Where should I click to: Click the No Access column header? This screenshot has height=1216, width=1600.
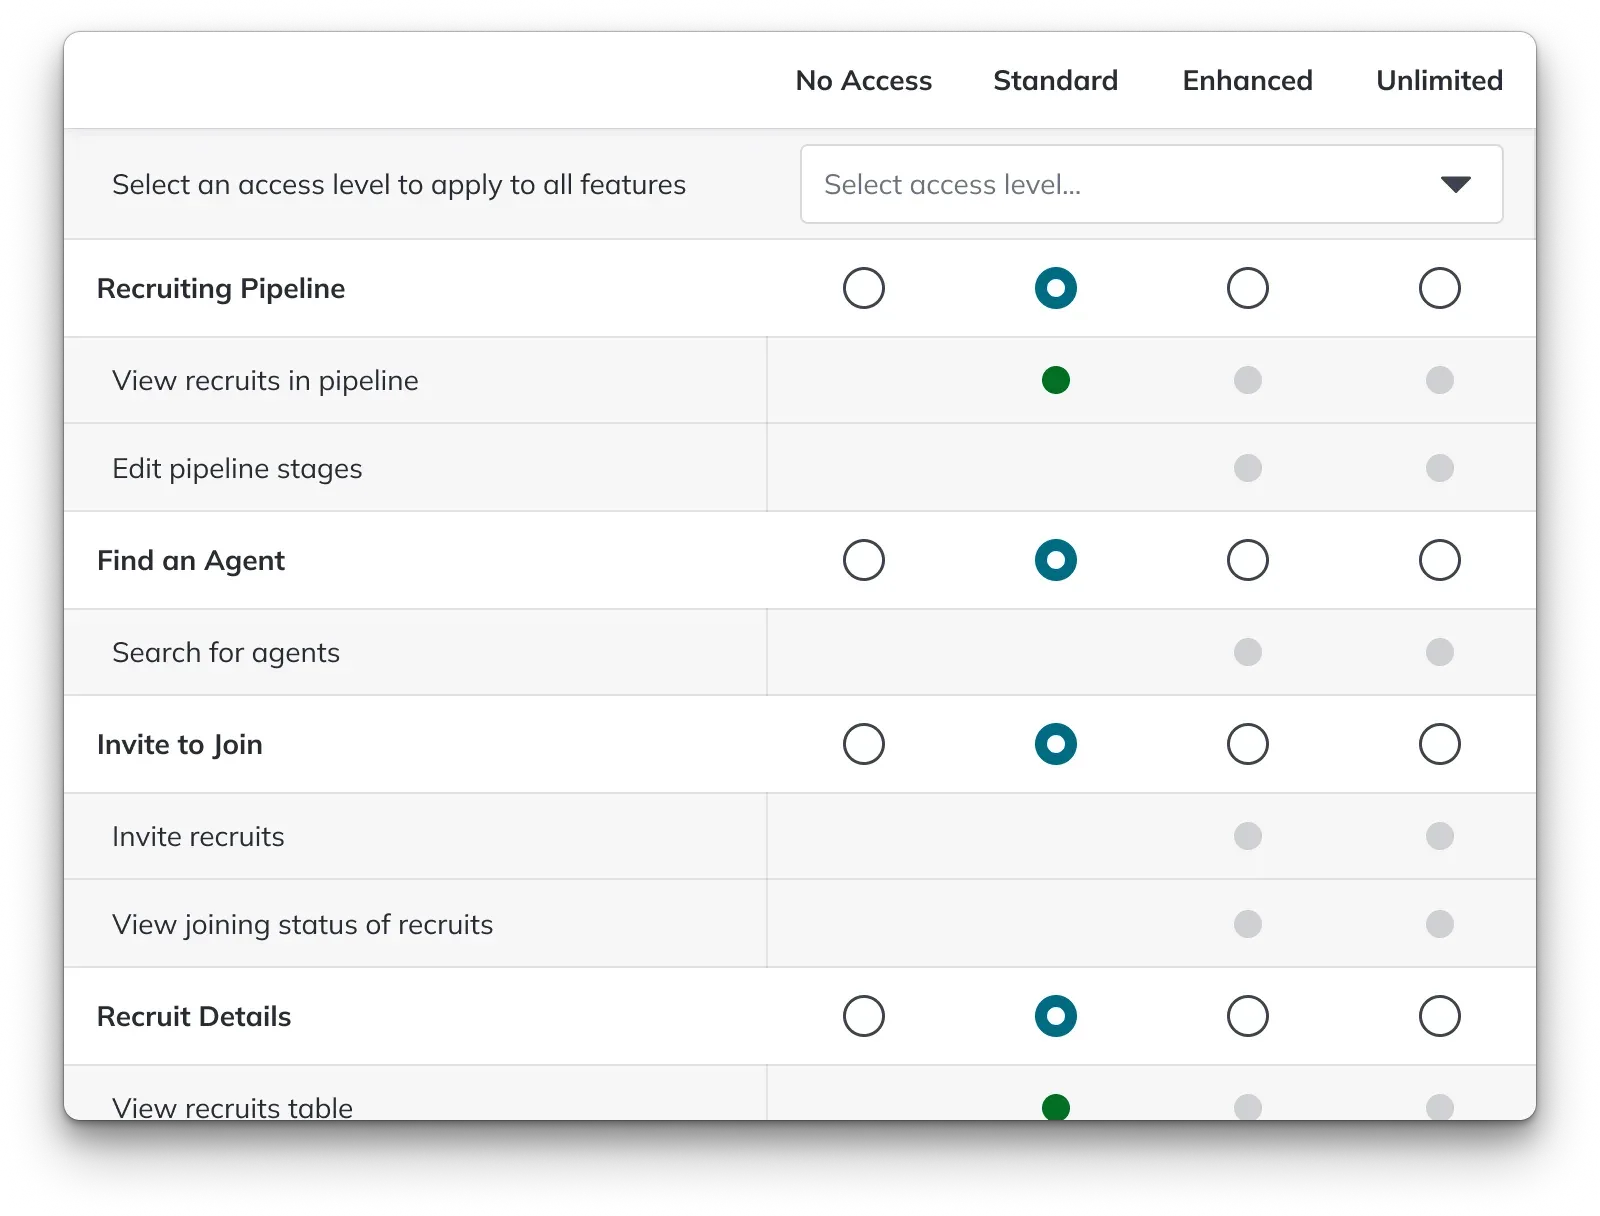point(864,80)
